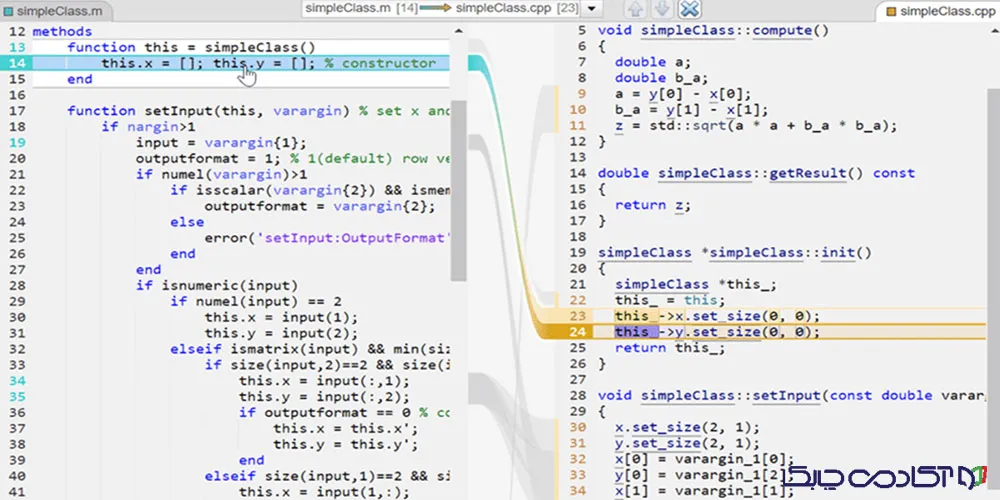The image size is (1000, 500).
Task: Click the simpleClass.cpp tab file icon
Action: click(x=892, y=11)
